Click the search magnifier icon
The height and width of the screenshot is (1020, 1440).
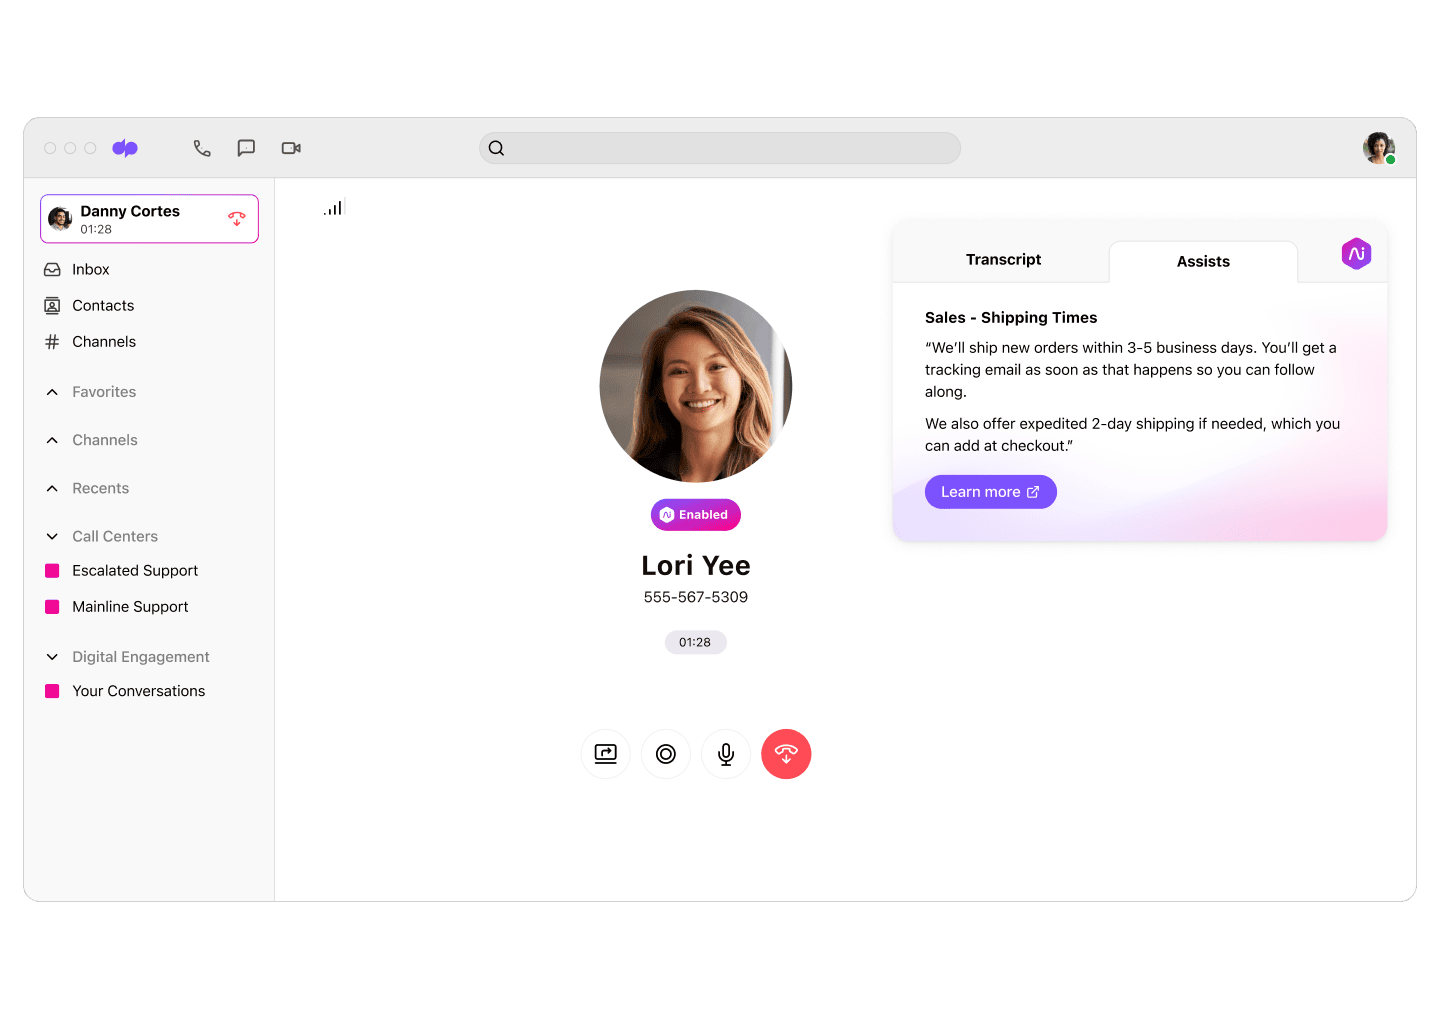(496, 148)
